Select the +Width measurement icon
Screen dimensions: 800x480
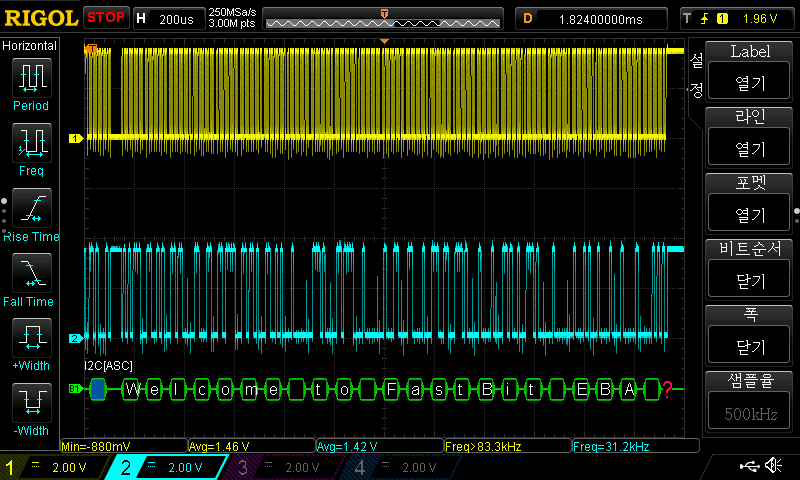[x=31, y=338]
